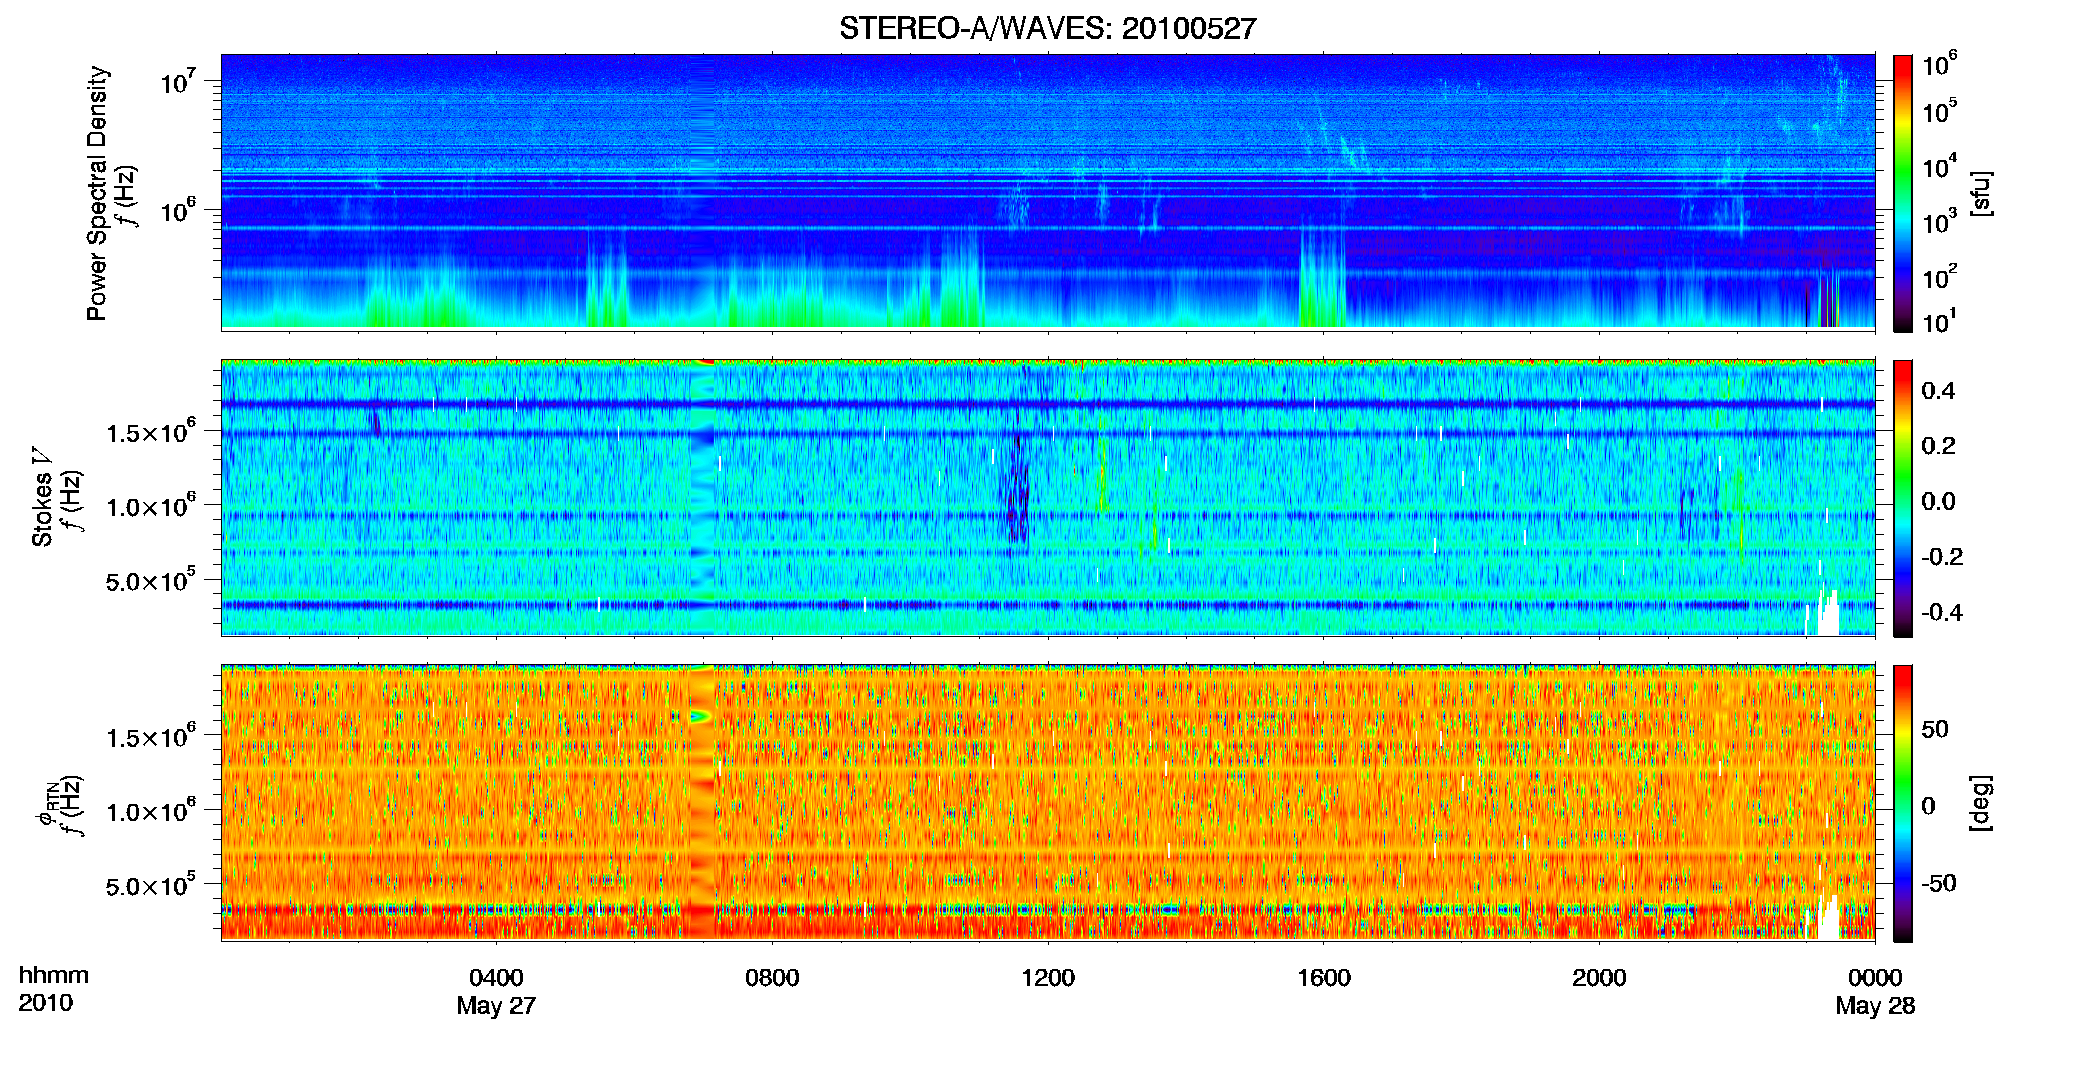Select 1.0×10^6 tick on Stokes V panel
This screenshot has width=2096, height=1080.
[151, 506]
